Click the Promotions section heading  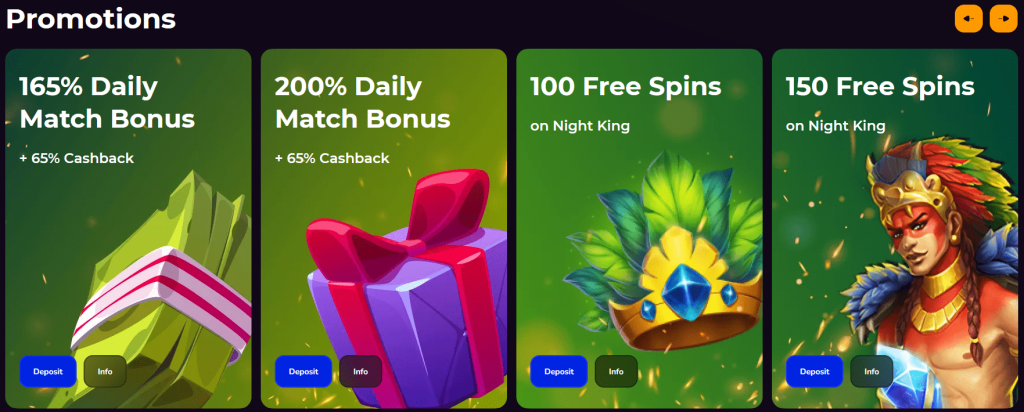[91, 19]
